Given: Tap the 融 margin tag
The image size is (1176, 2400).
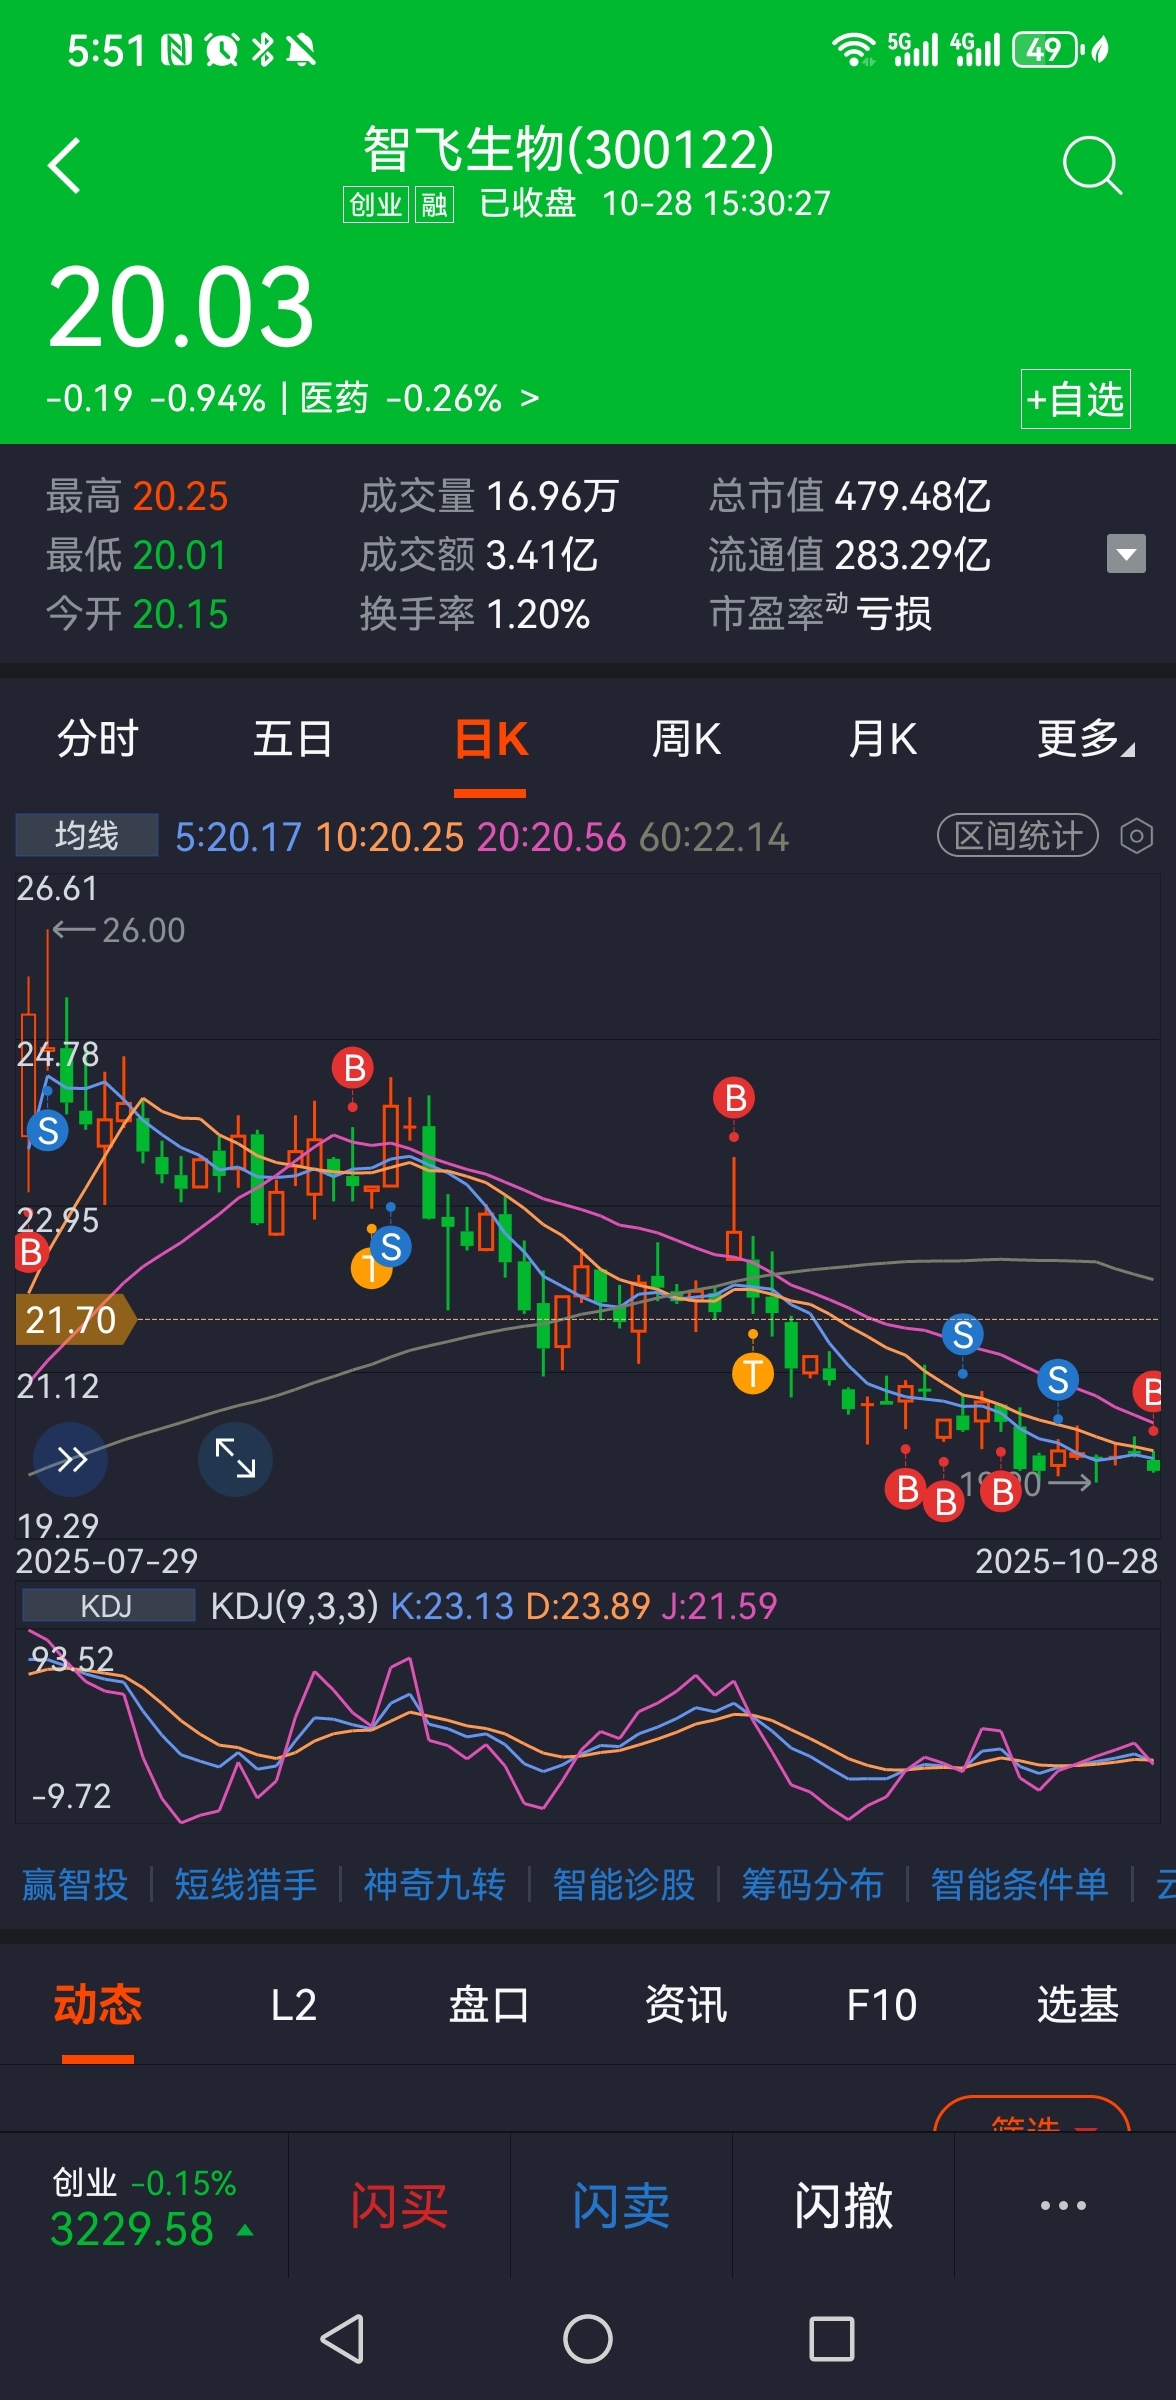Looking at the screenshot, I should click(x=434, y=205).
